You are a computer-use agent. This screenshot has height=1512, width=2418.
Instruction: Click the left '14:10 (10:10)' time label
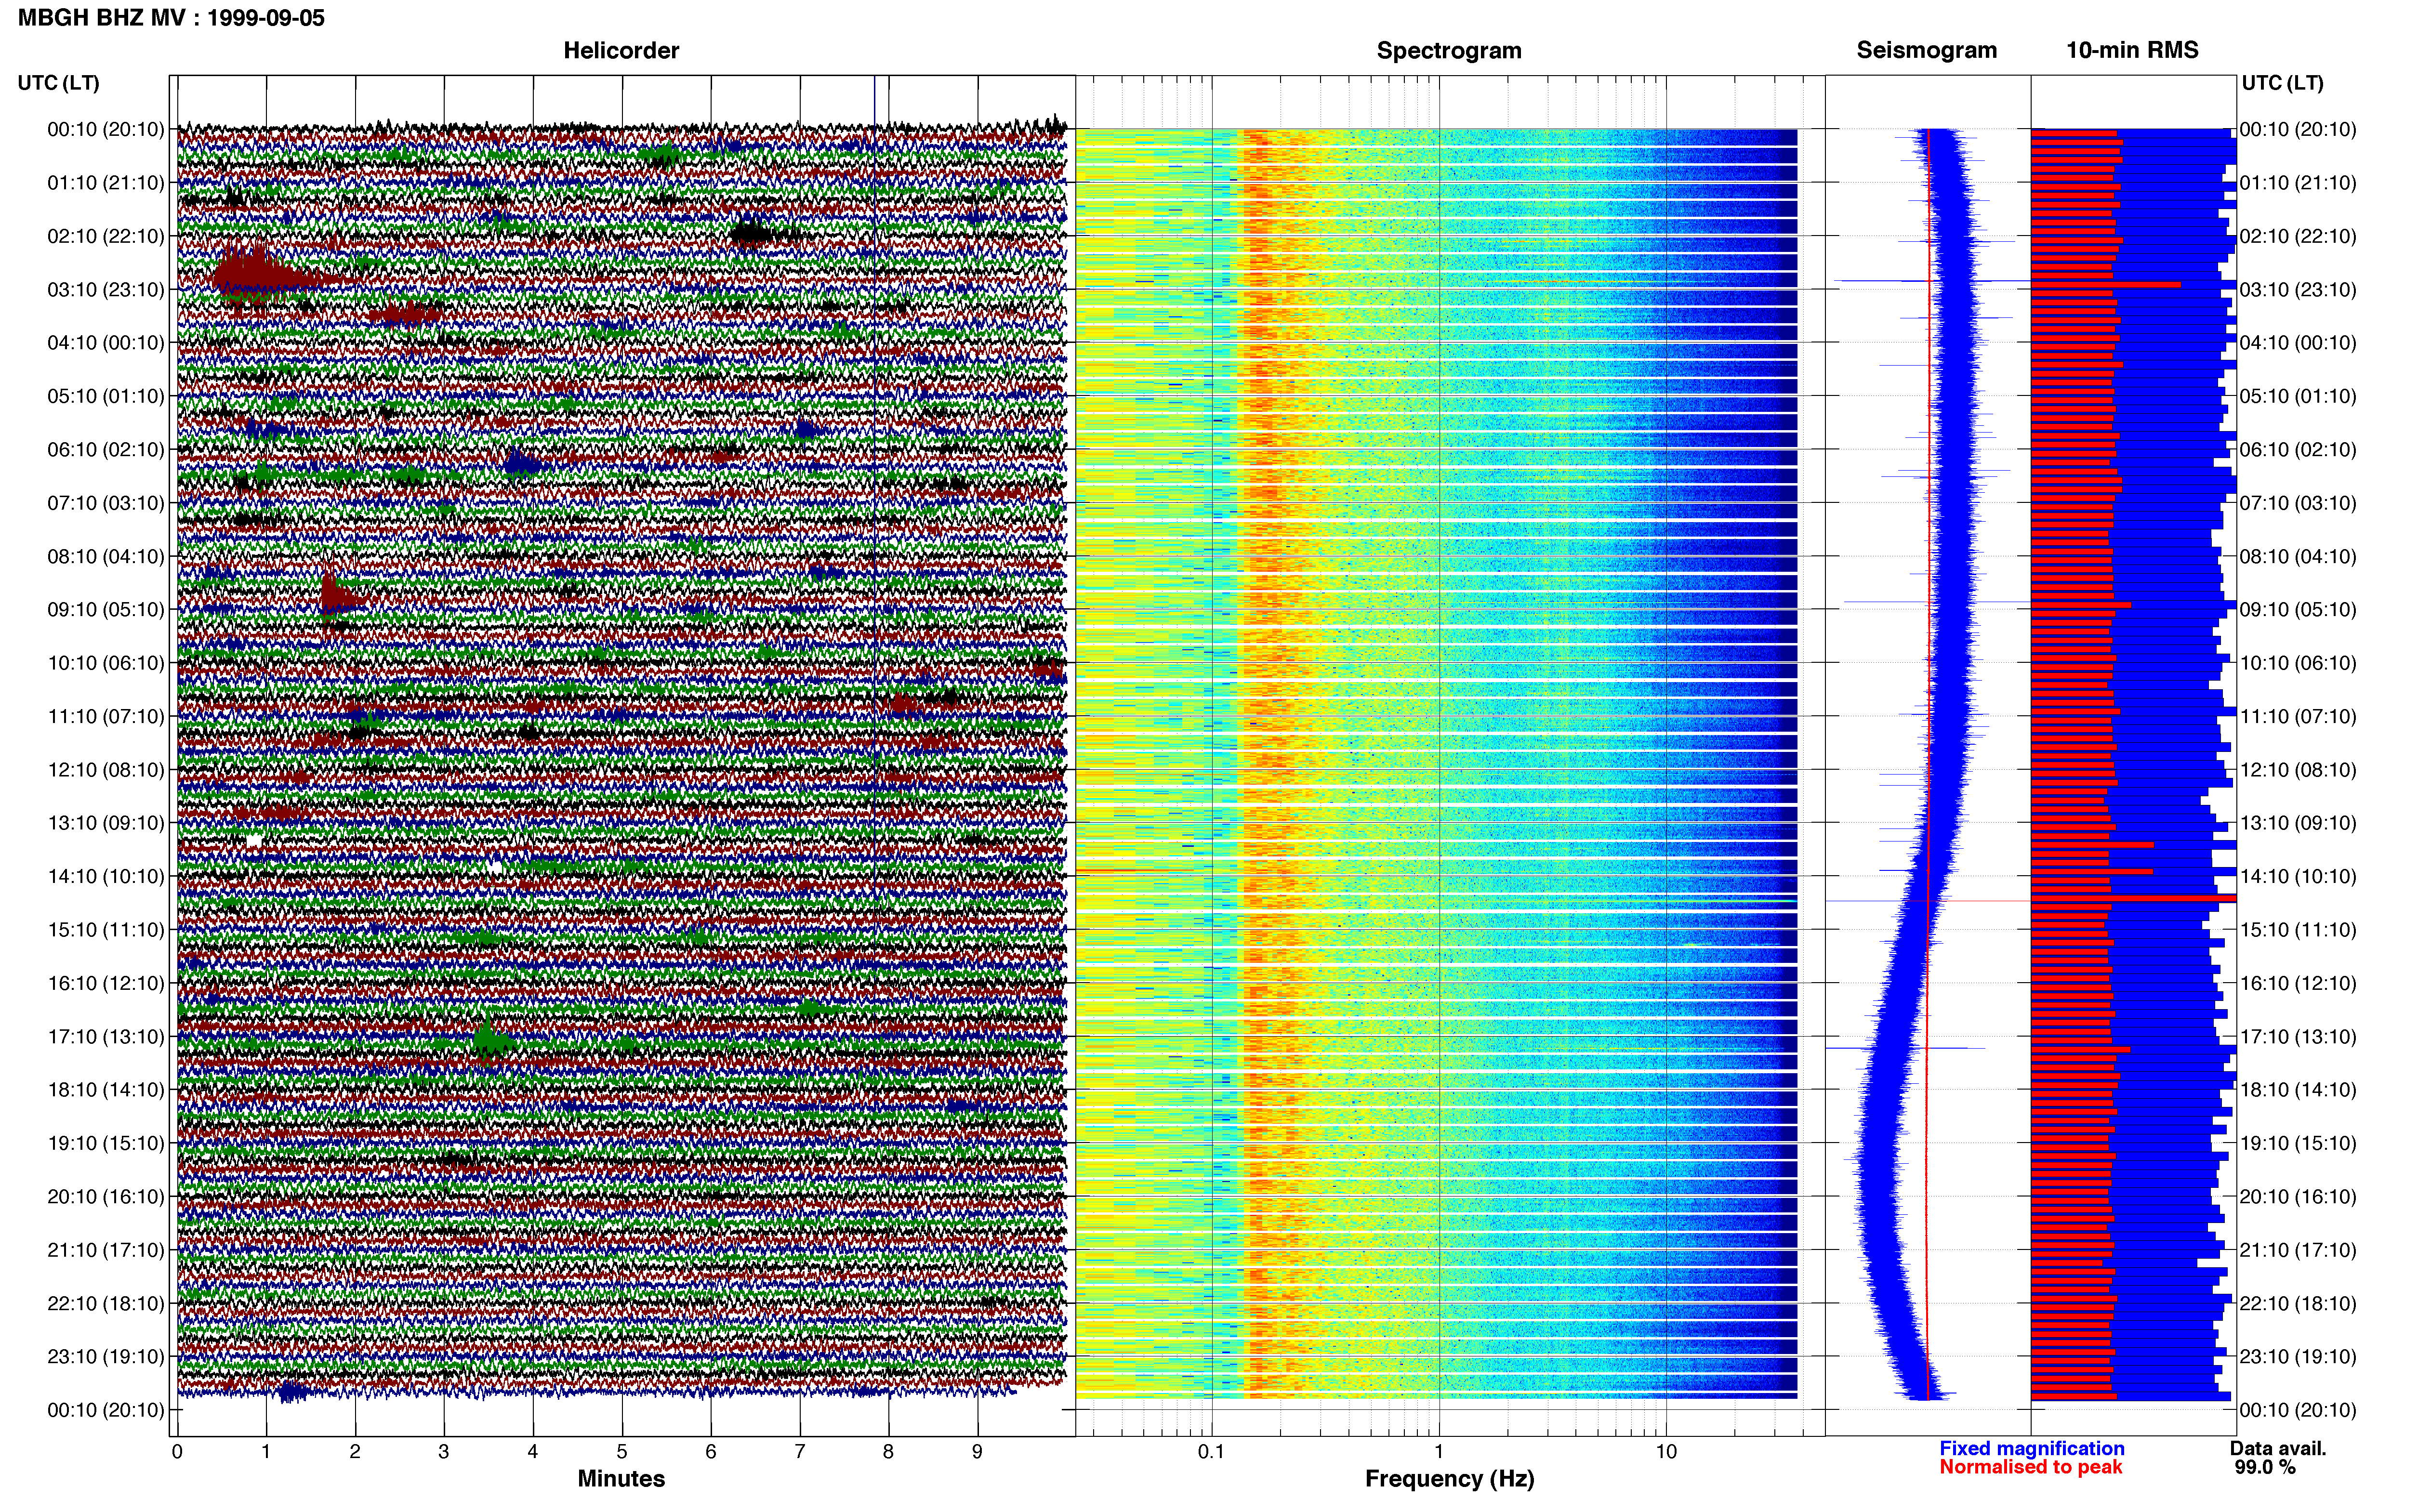pyautogui.click(x=106, y=877)
